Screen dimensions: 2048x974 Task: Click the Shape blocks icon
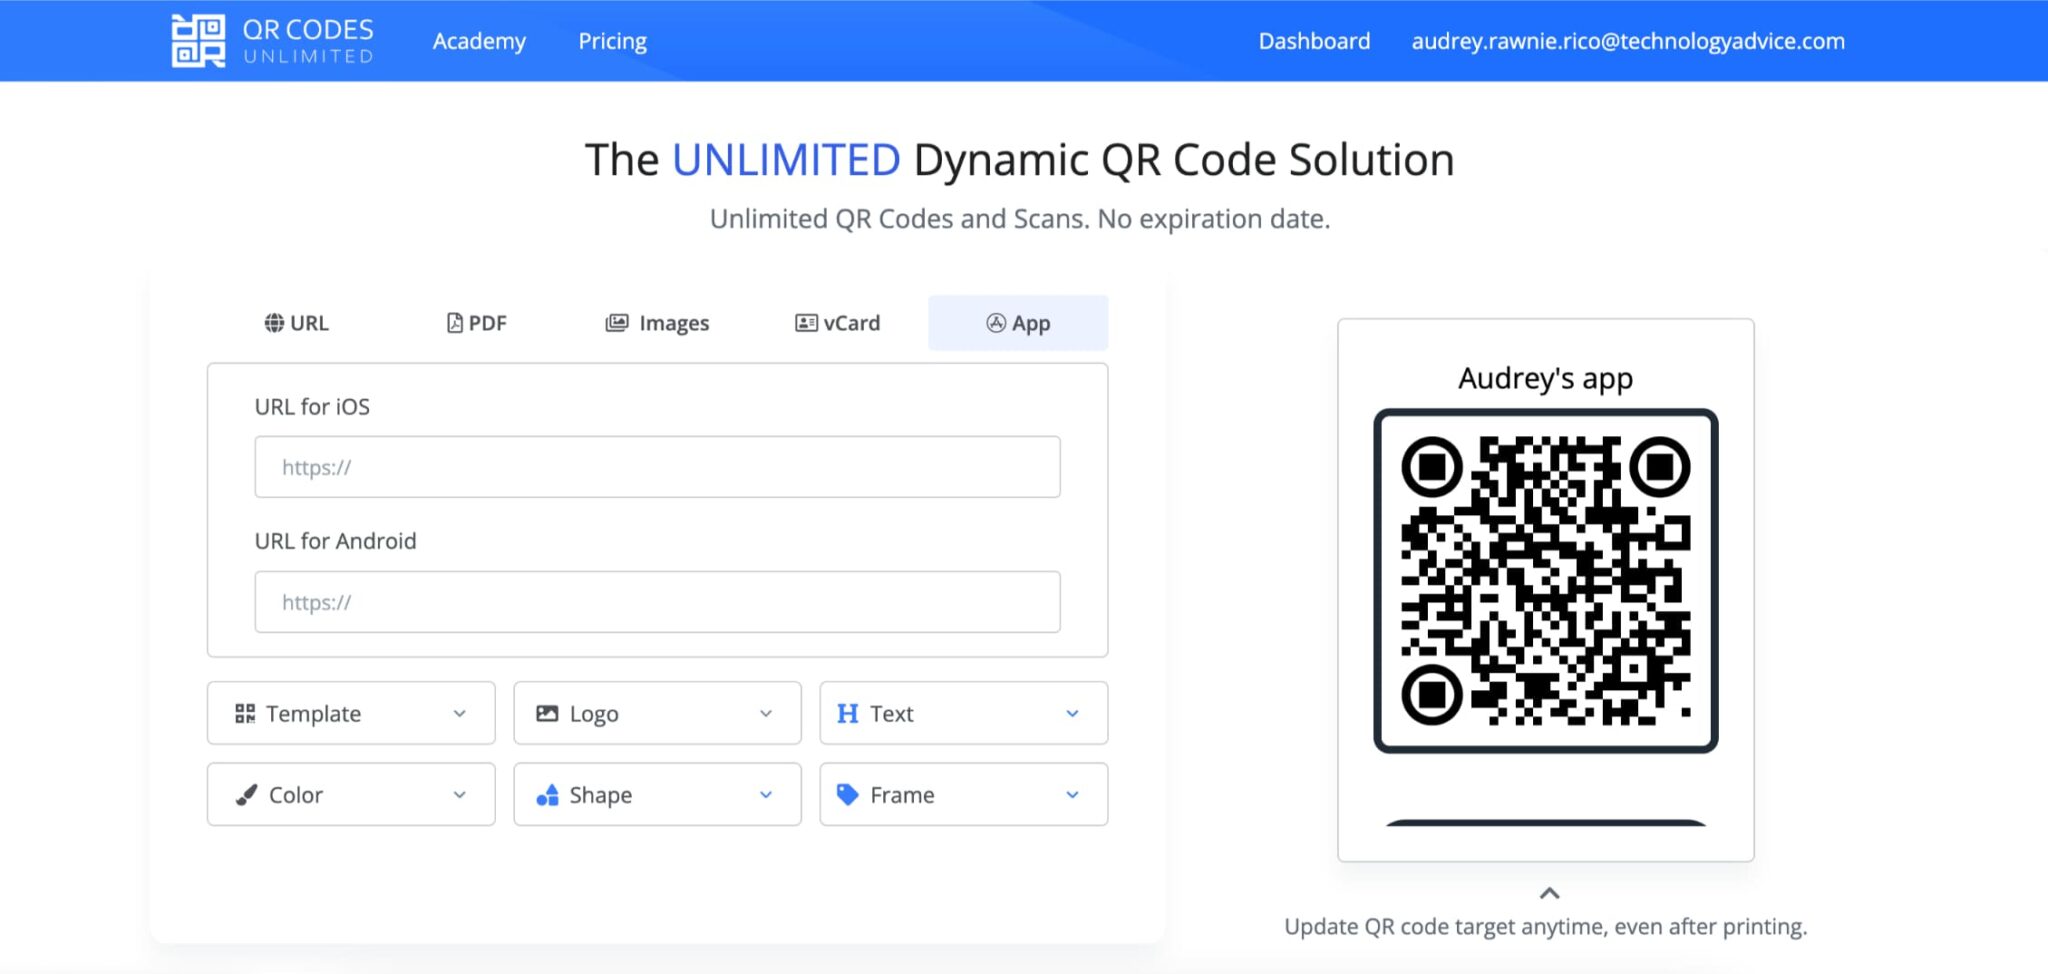[x=547, y=794]
